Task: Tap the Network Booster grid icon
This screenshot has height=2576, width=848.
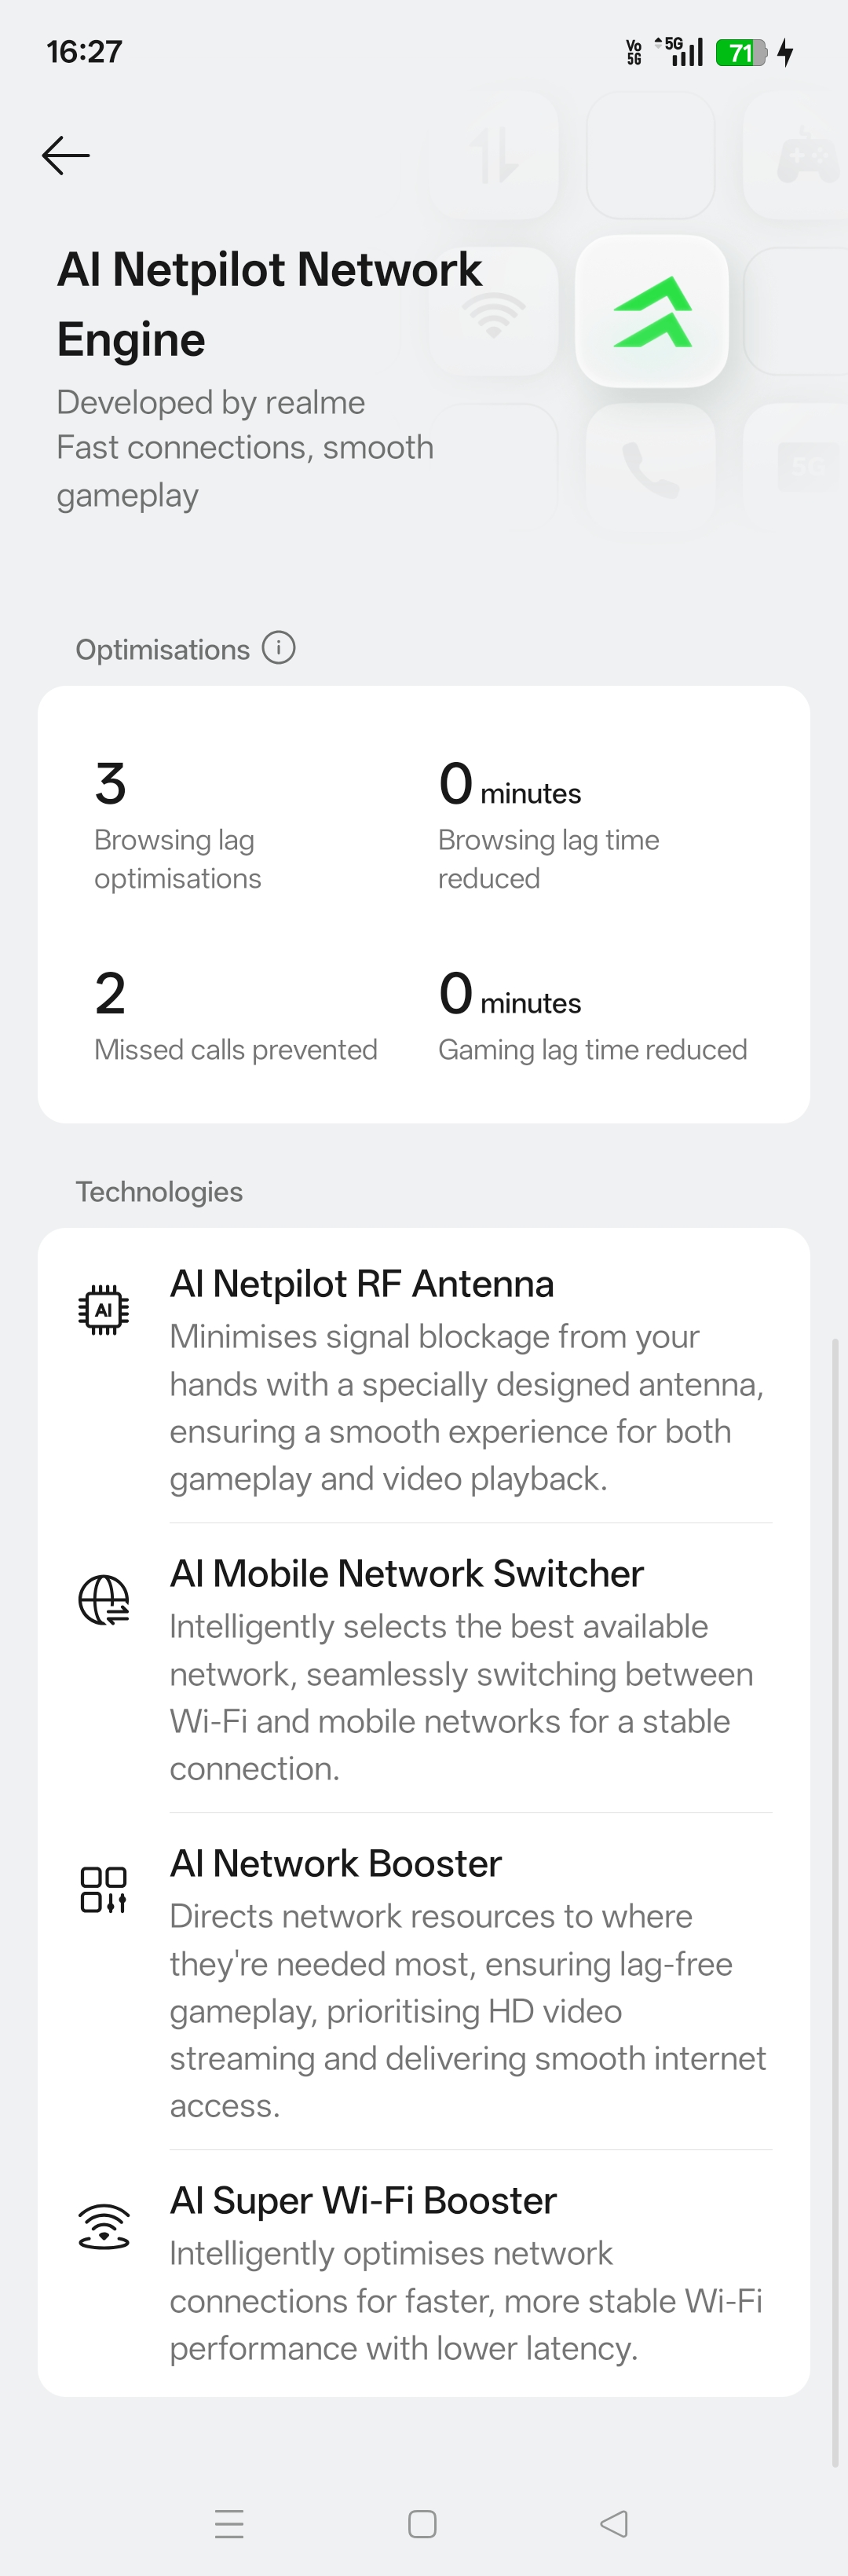Action: click(104, 1889)
